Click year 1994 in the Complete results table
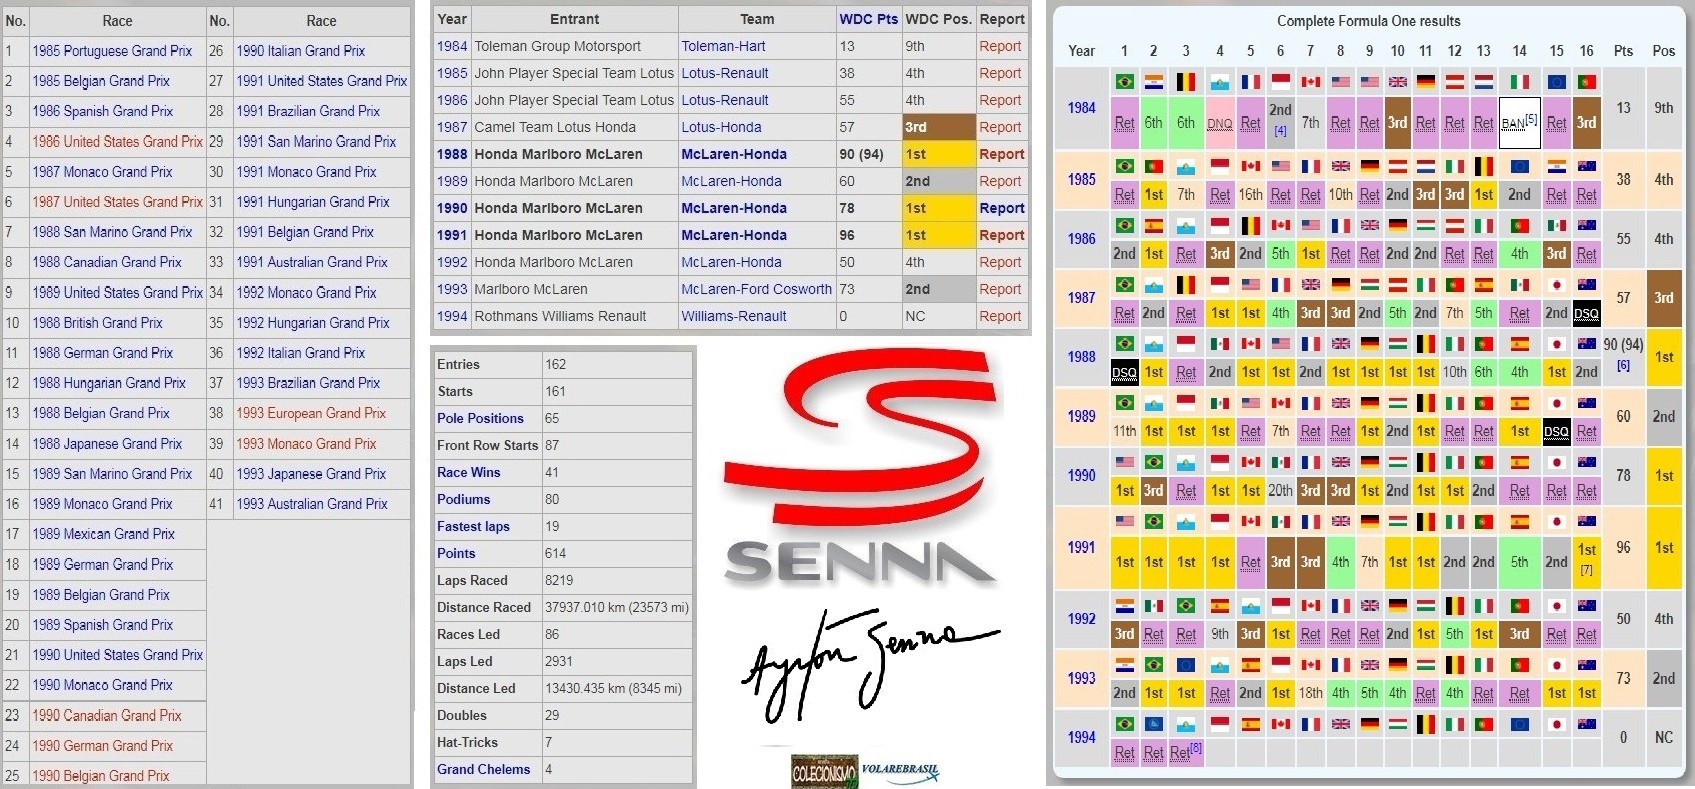The height and width of the screenshot is (789, 1695). 1081,737
